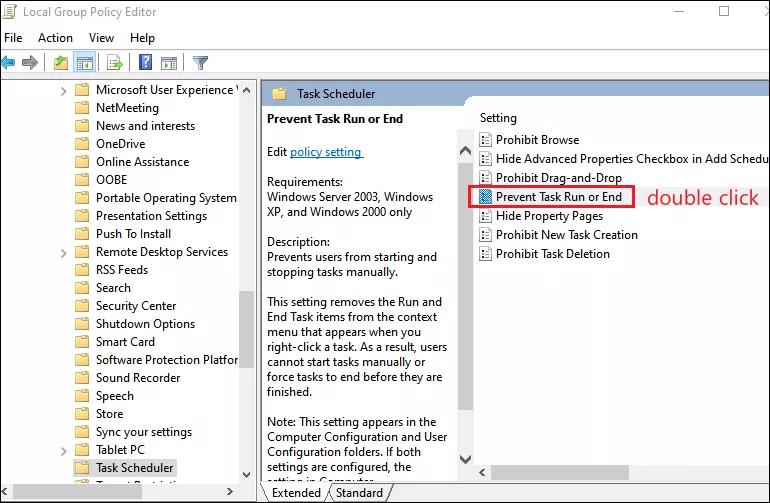Select Prohibit Task Deletion setting text
Image resolution: width=770 pixels, height=503 pixels.
[x=552, y=254]
